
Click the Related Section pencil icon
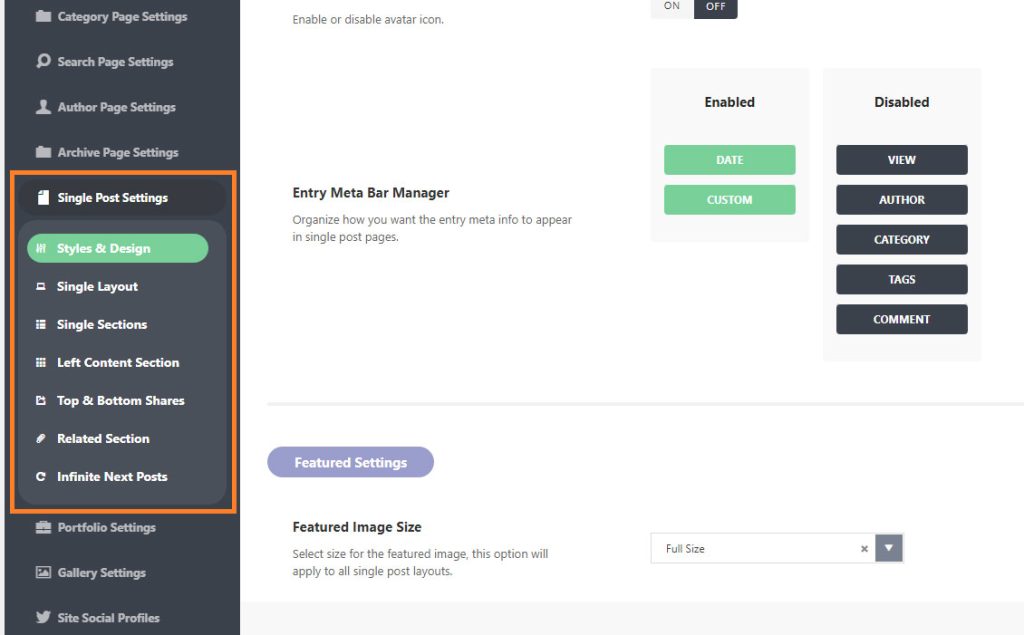point(40,438)
